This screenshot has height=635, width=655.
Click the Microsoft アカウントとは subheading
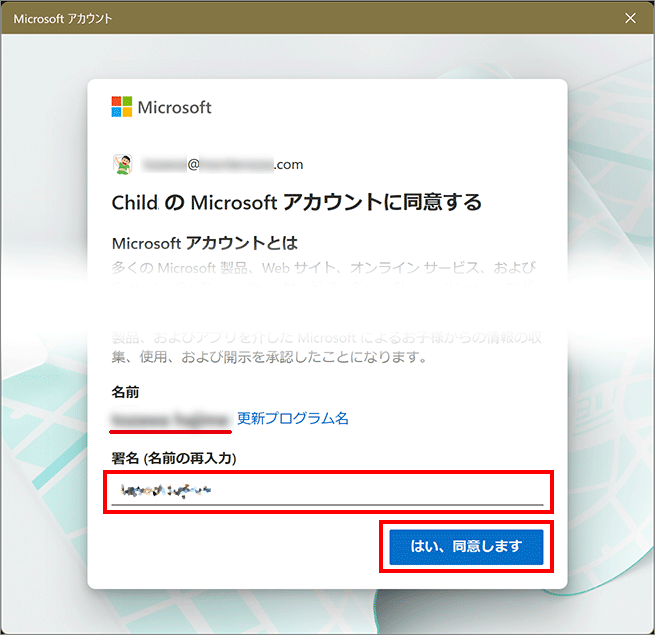coord(205,243)
